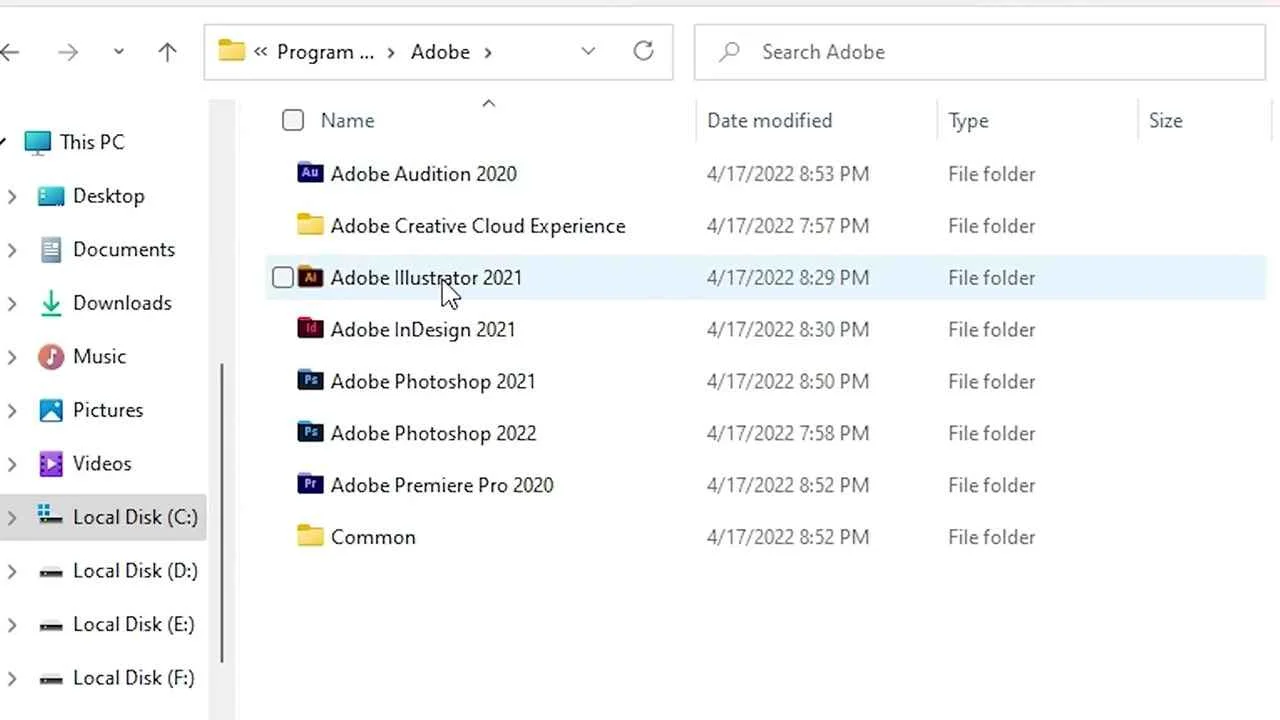Open the recent locations dropdown arrow
The image size is (1280, 720).
coord(118,52)
